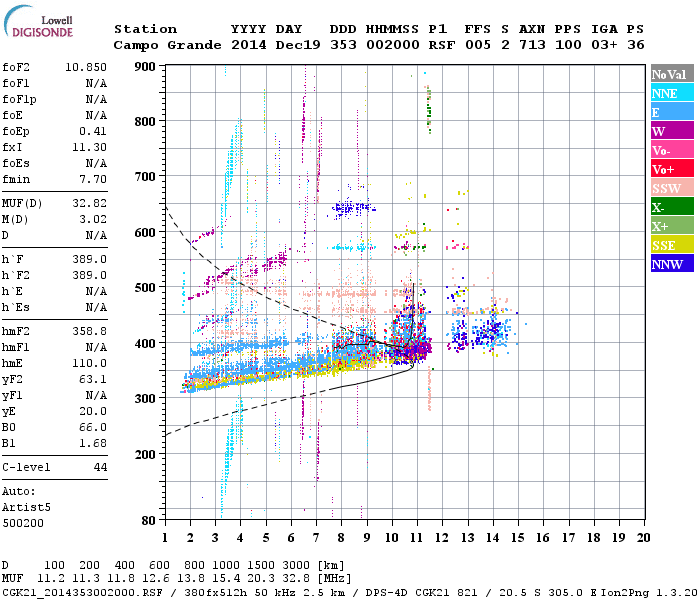
Task: Select the Vo+ red legend swatch
Action: pos(672,169)
